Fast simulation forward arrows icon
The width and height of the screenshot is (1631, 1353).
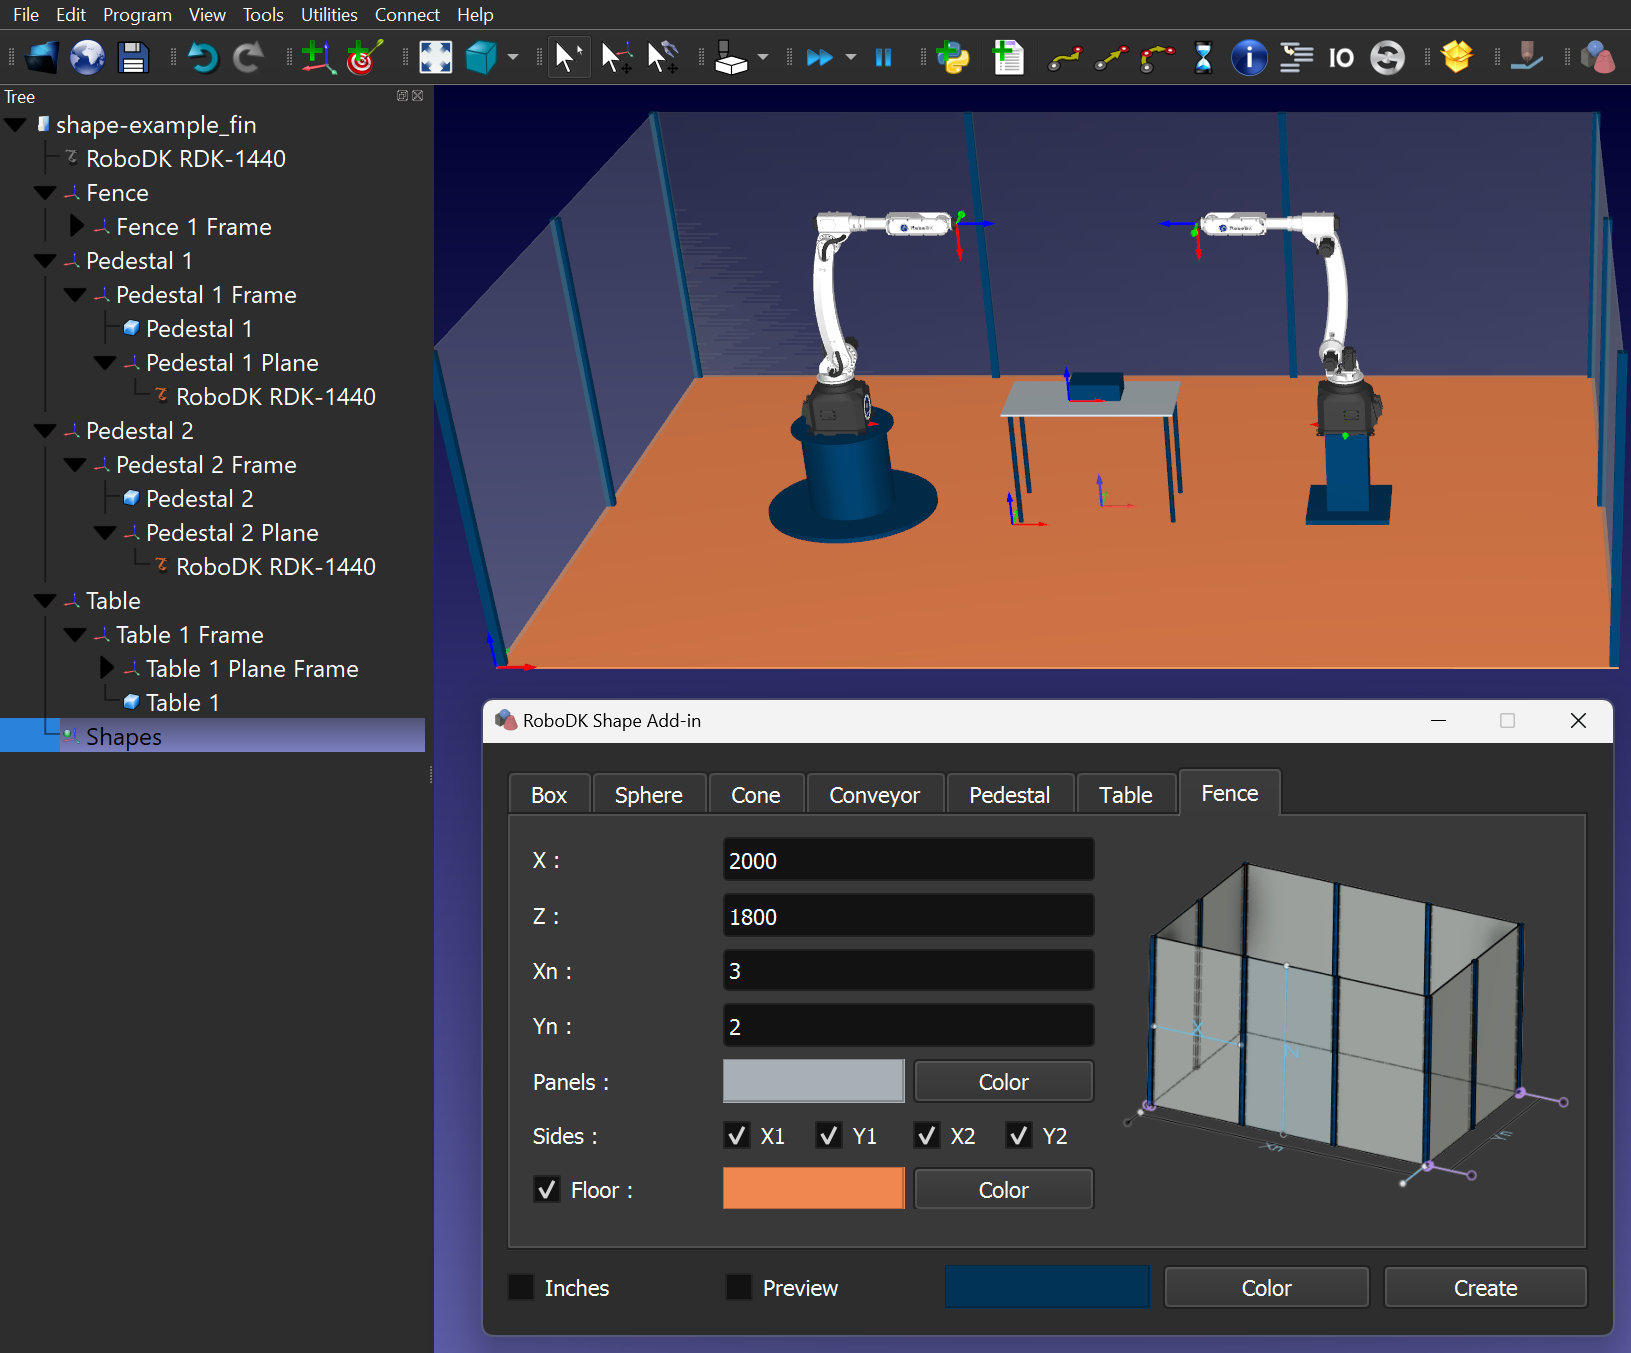(x=820, y=57)
